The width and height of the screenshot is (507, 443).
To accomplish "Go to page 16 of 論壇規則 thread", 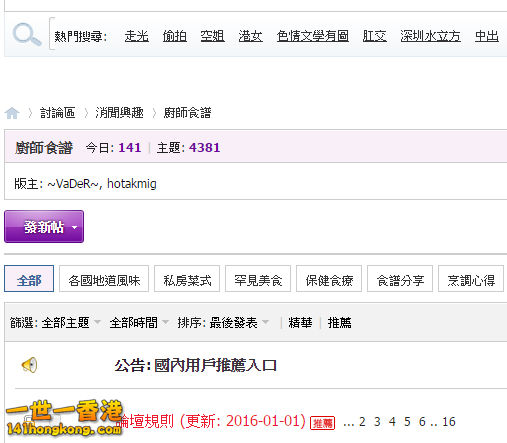I will click(x=449, y=422).
